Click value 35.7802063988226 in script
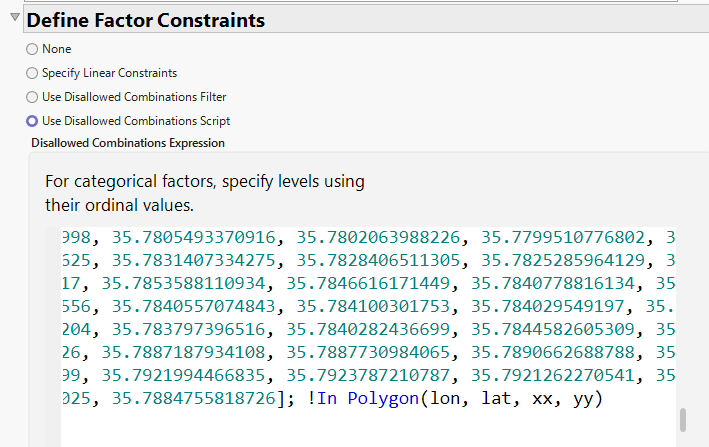 [378, 237]
